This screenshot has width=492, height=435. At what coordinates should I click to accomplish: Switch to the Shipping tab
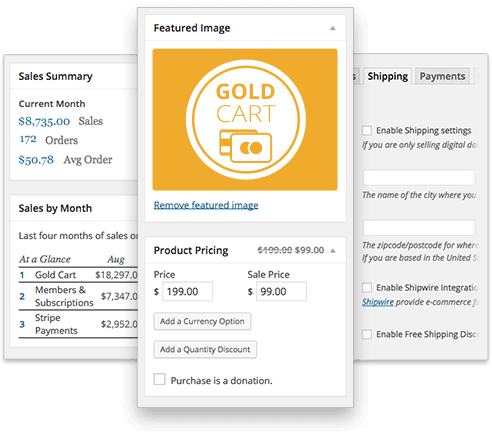(388, 76)
